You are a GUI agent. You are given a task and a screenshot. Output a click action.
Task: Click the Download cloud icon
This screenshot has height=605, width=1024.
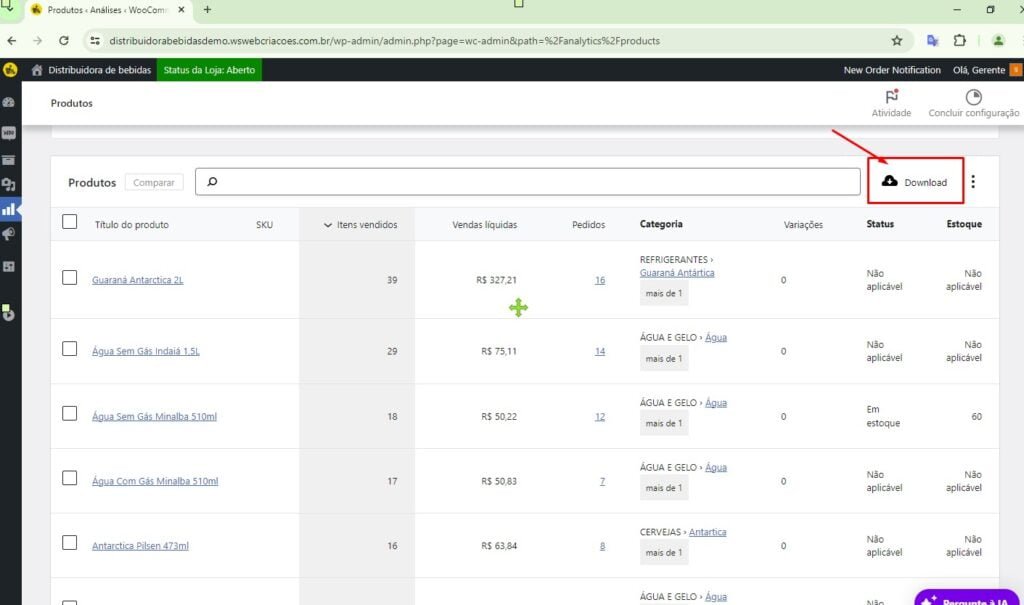(x=889, y=181)
